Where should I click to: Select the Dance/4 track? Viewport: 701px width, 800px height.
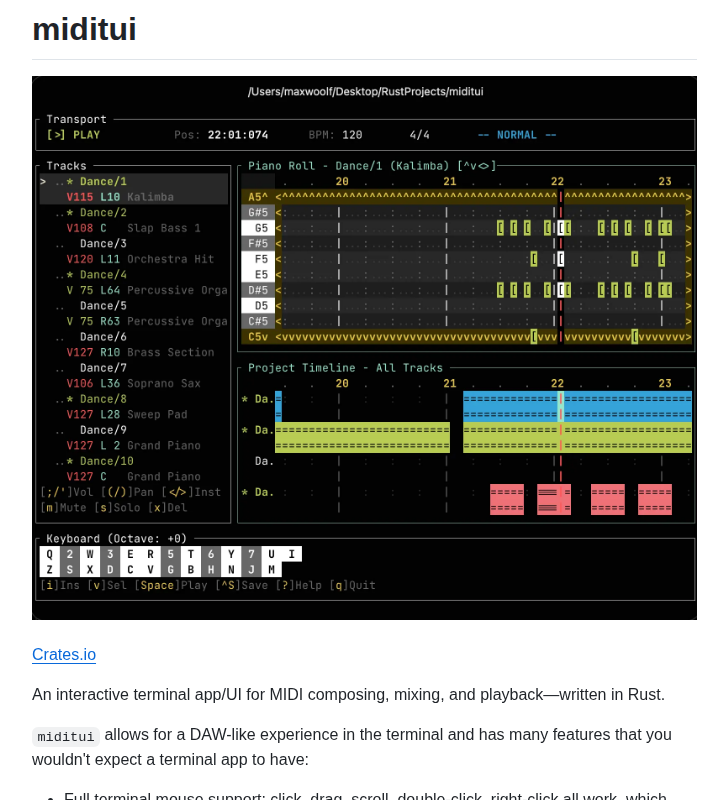click(x=103, y=275)
